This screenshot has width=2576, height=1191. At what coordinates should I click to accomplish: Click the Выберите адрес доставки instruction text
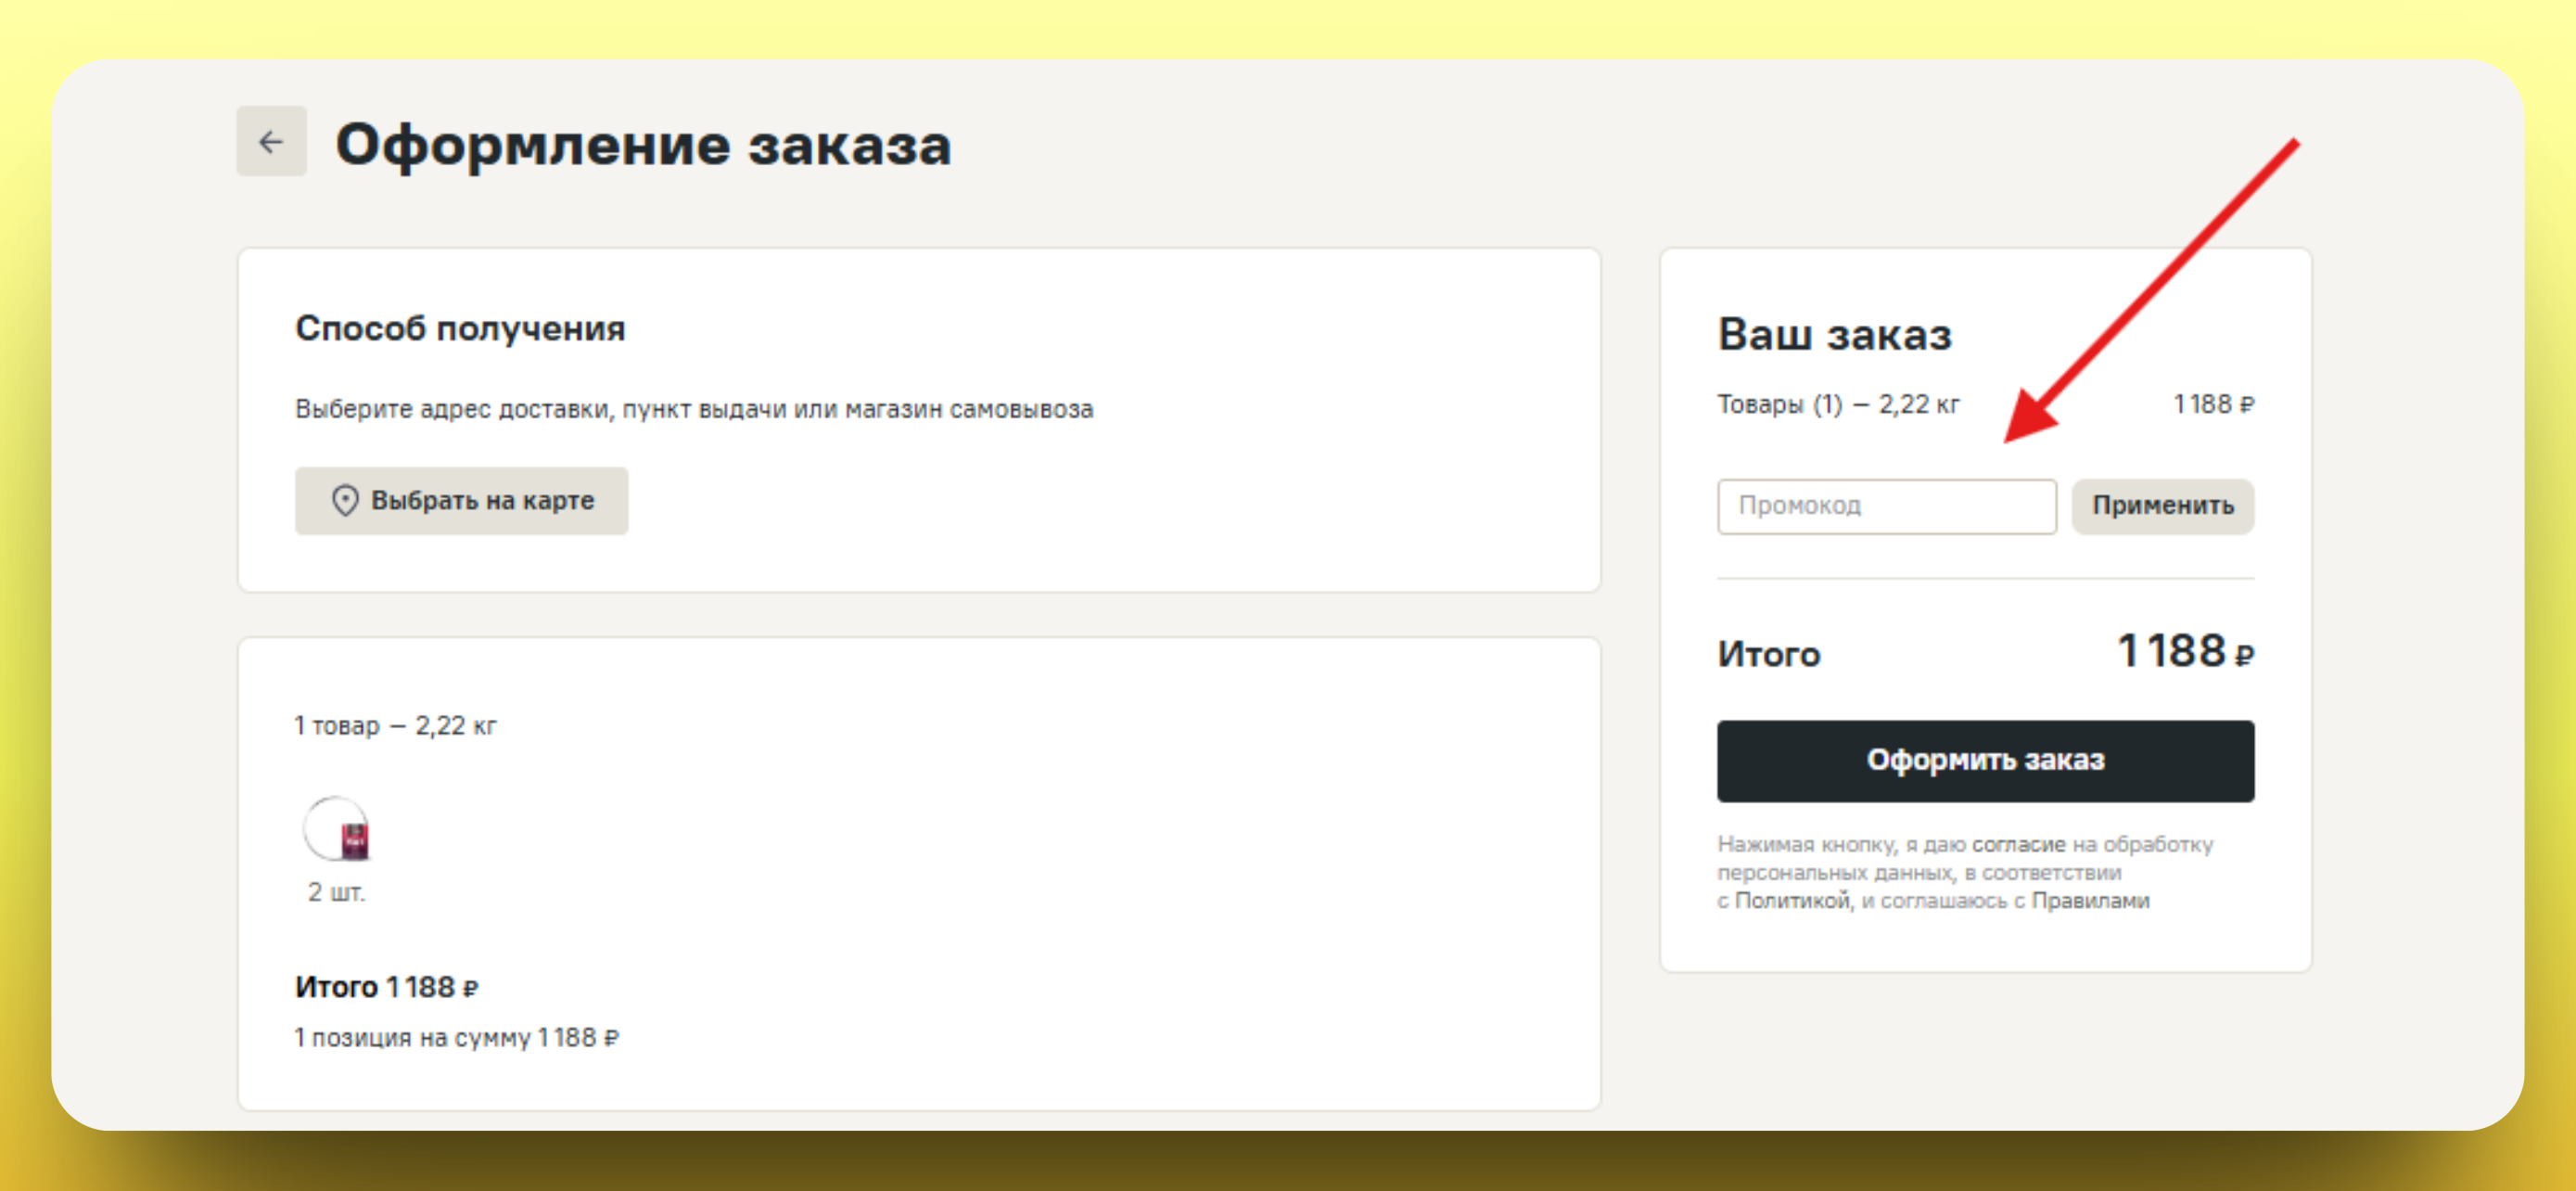(x=694, y=409)
